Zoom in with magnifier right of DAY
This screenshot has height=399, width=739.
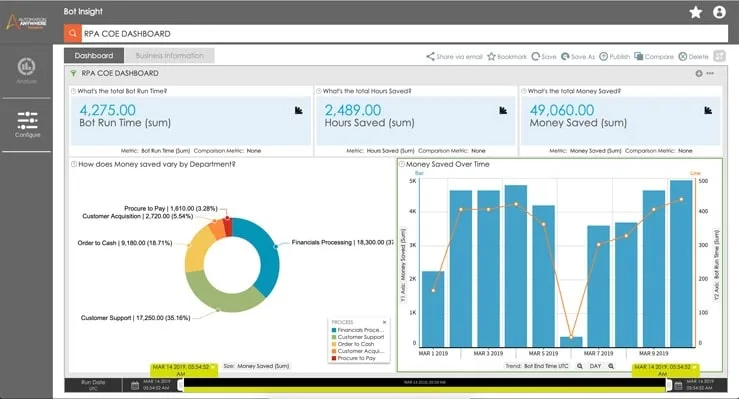click(611, 366)
